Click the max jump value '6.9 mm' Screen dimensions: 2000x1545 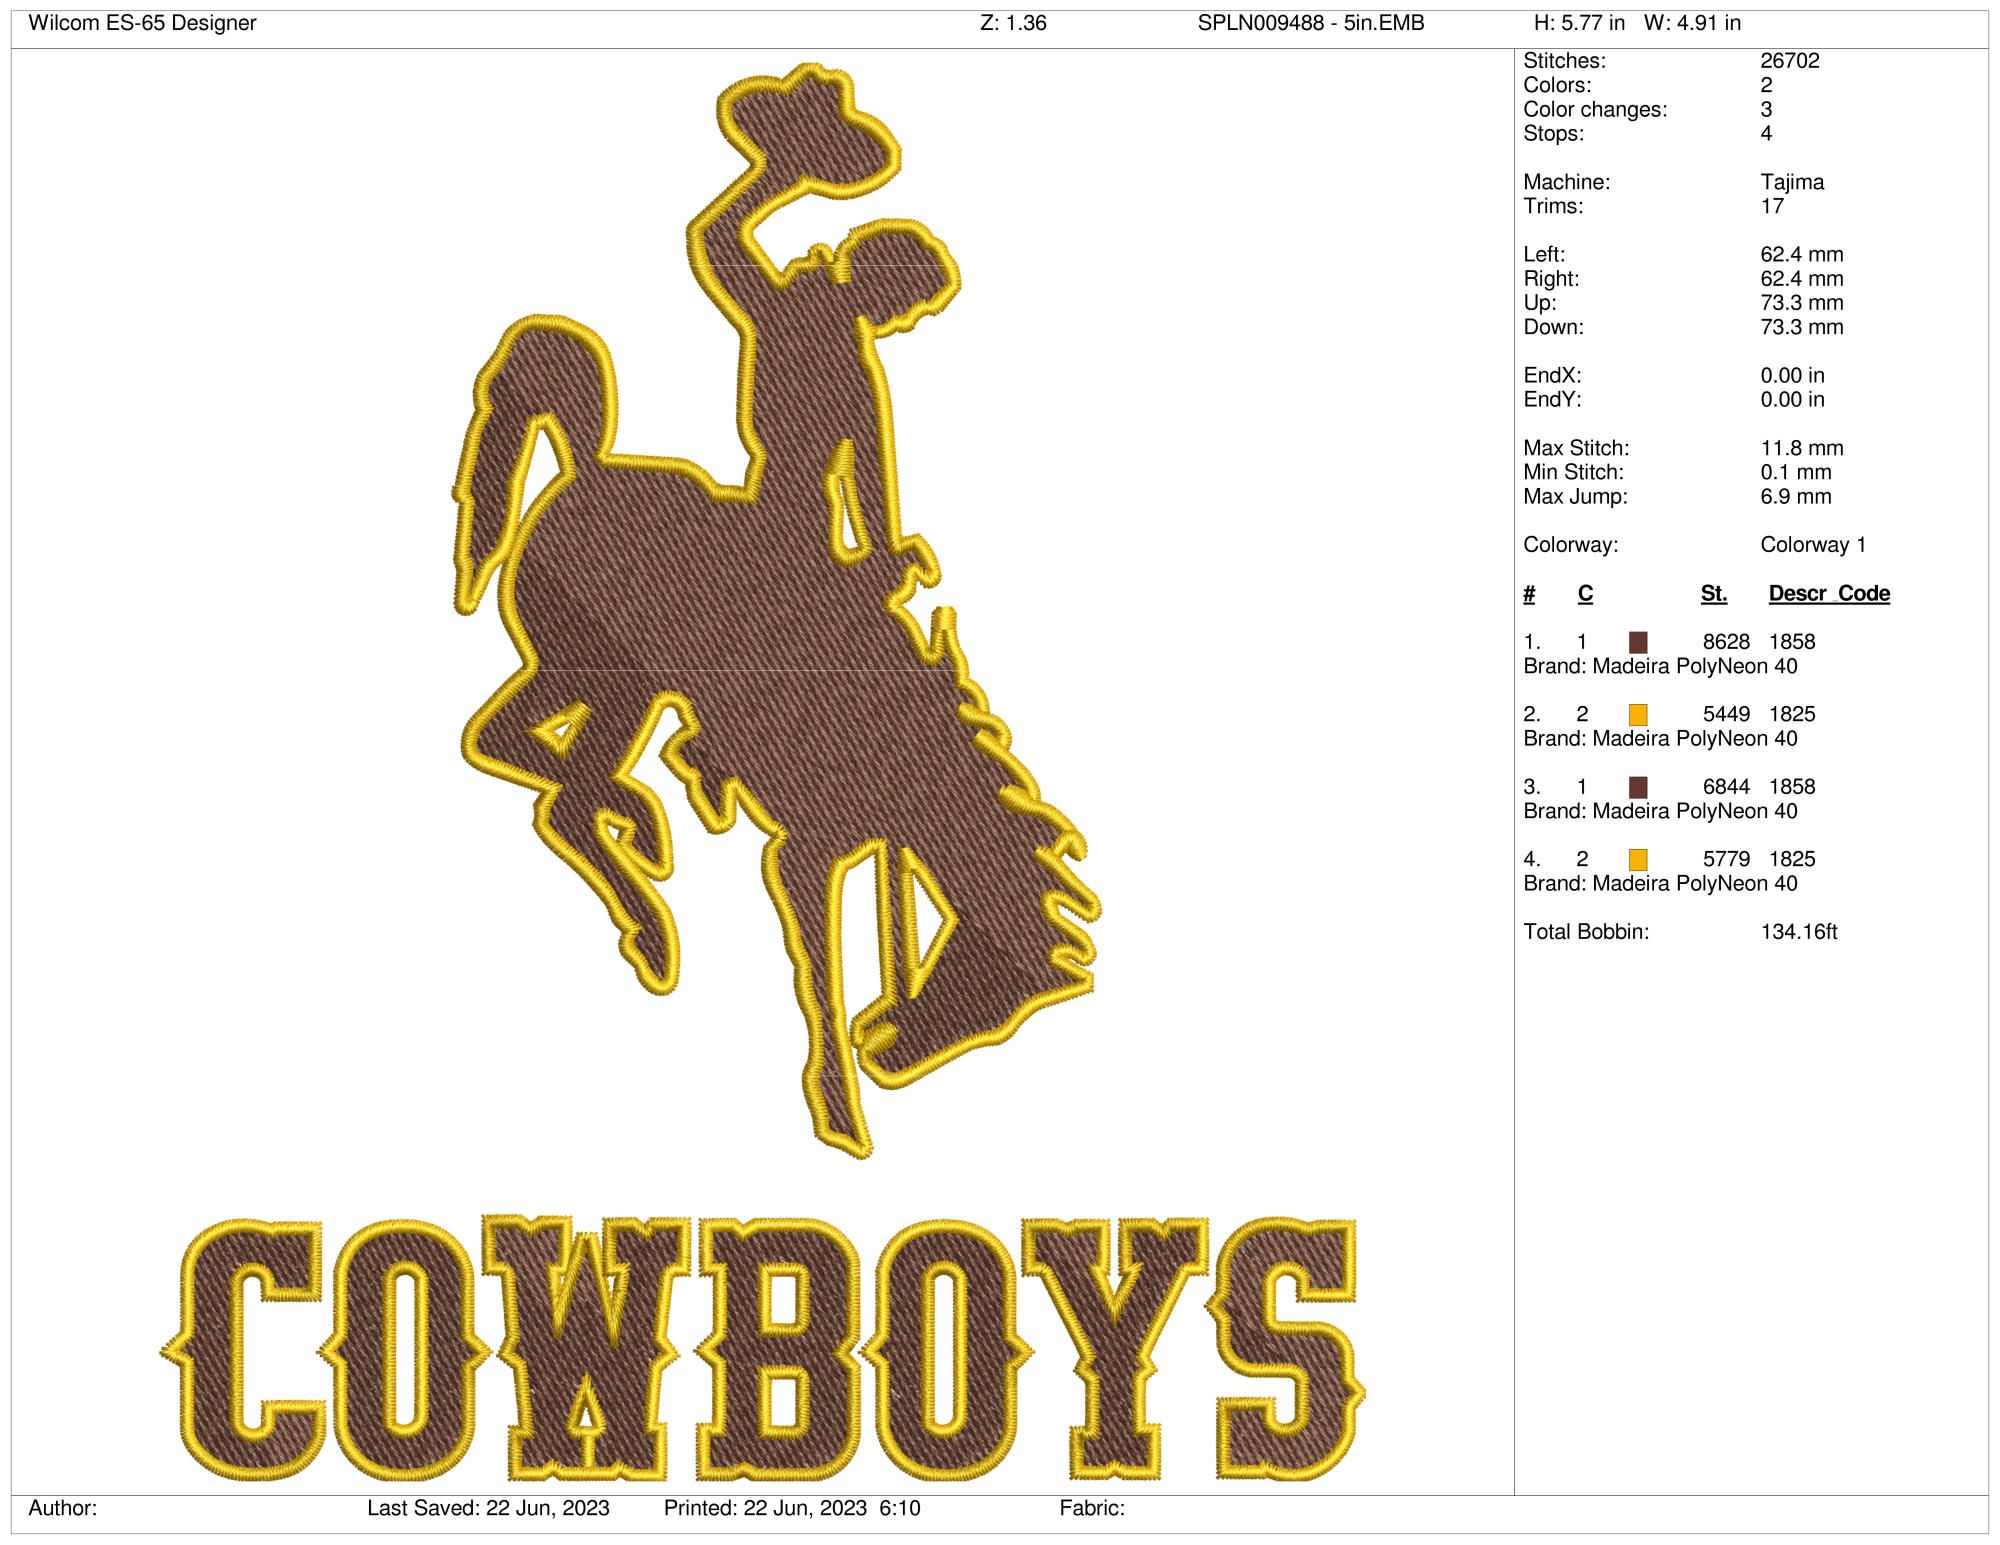(x=1796, y=496)
